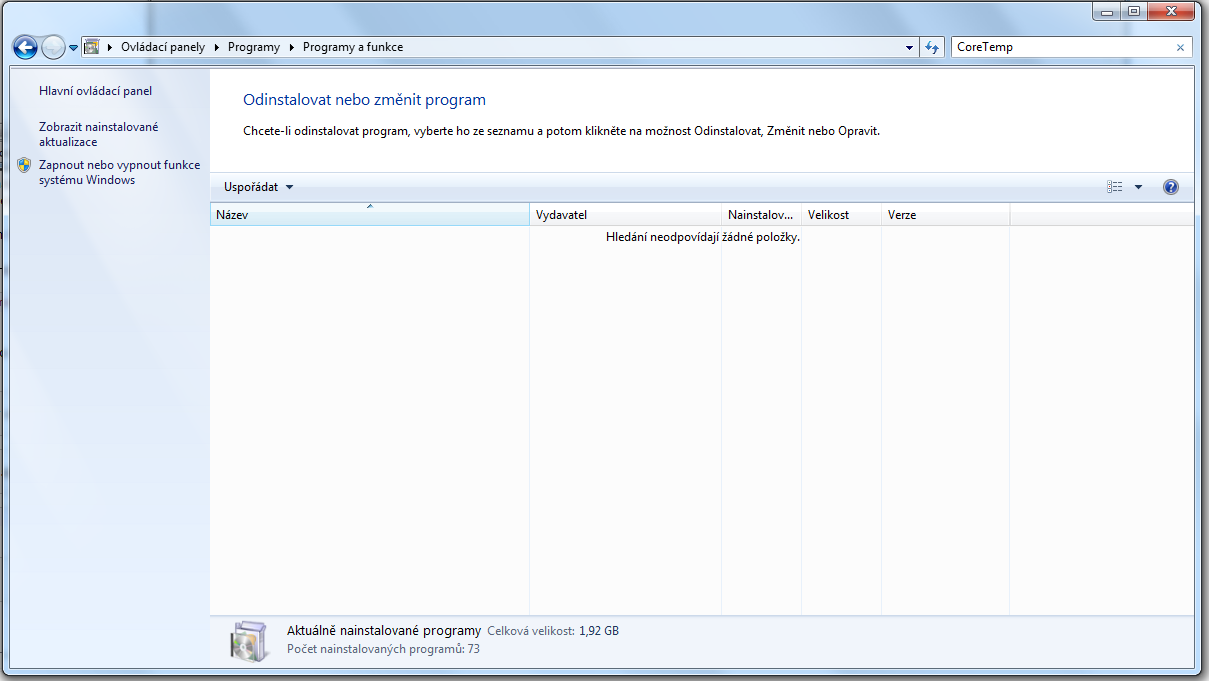Click the shield icon beside Windows features link

click(x=25, y=165)
